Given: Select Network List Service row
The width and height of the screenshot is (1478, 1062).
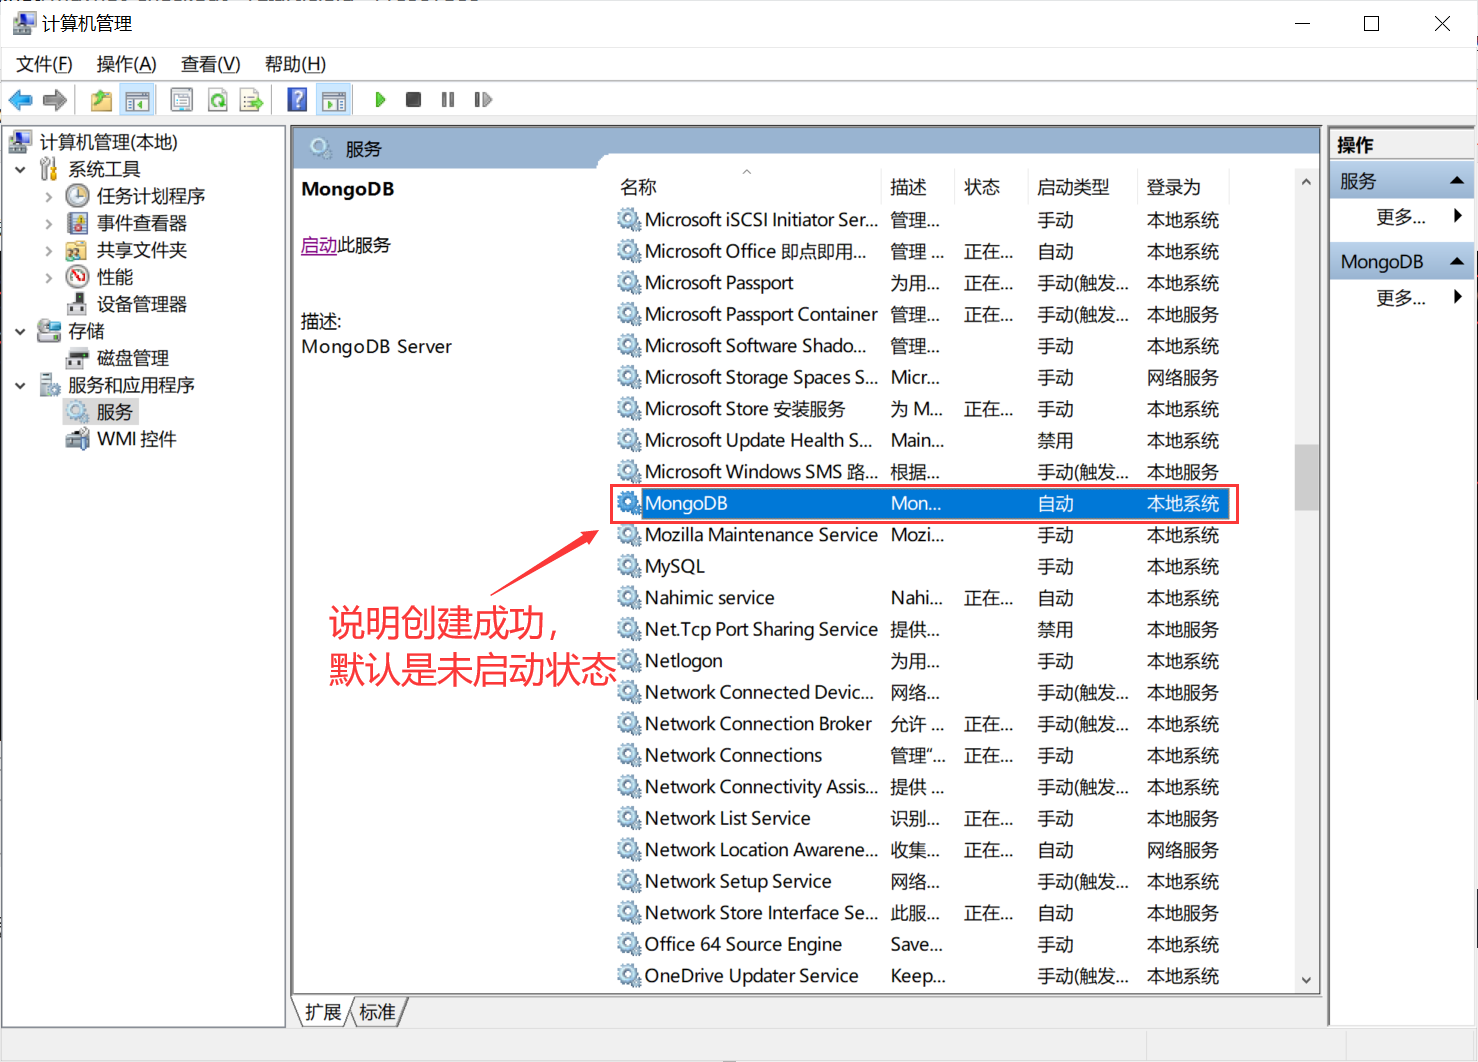Looking at the screenshot, I should pyautogui.click(x=920, y=818).
